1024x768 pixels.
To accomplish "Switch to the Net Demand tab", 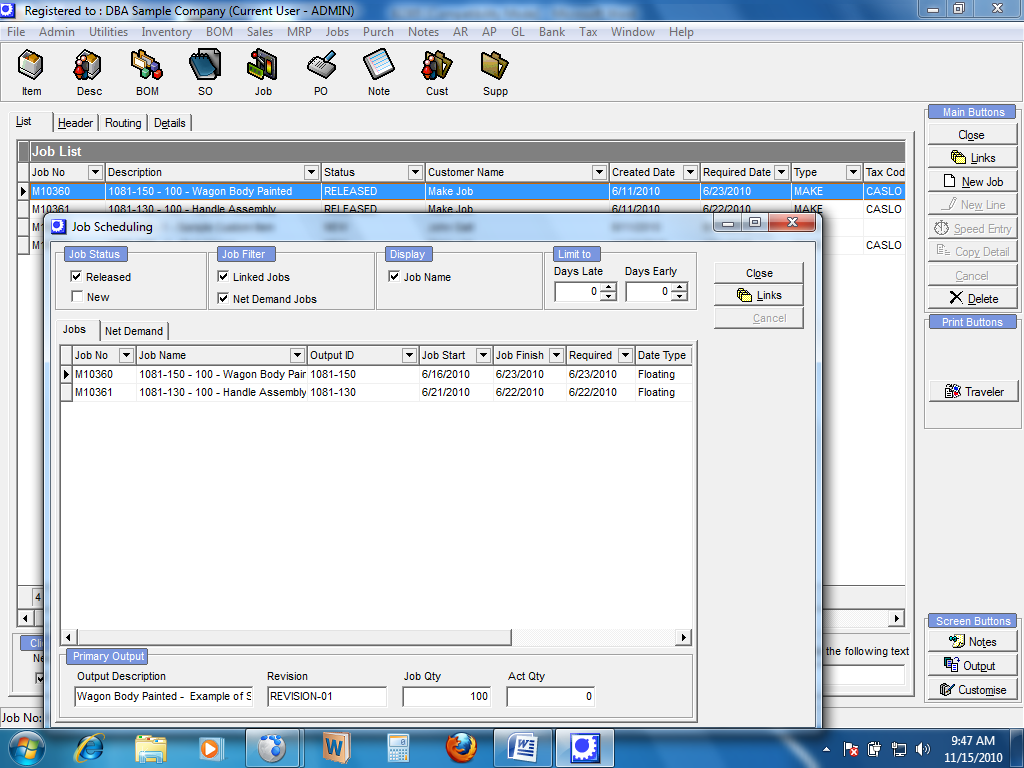I will point(134,331).
